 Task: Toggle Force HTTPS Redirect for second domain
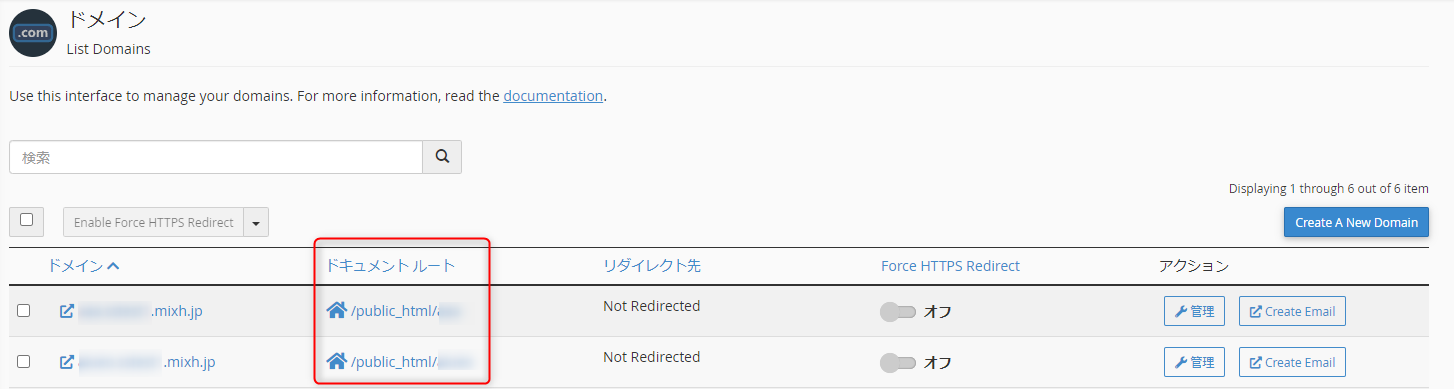(897, 363)
